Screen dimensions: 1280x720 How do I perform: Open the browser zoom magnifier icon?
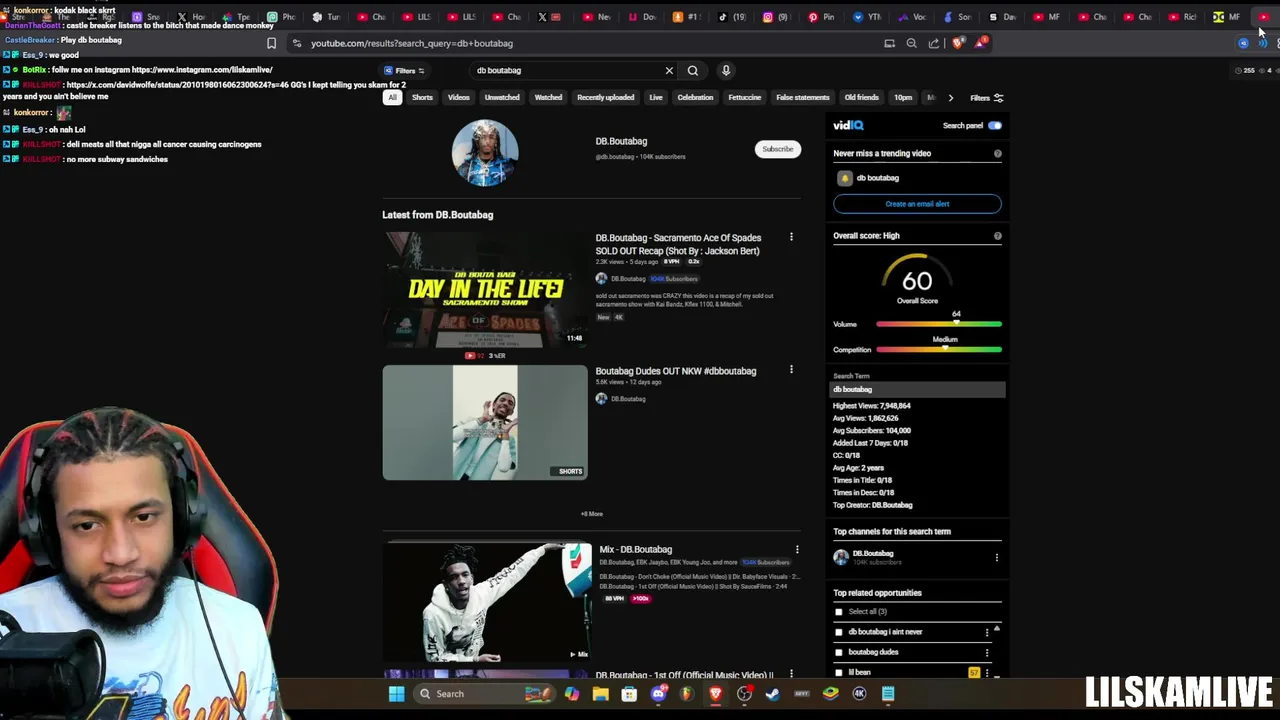pyautogui.click(x=911, y=43)
